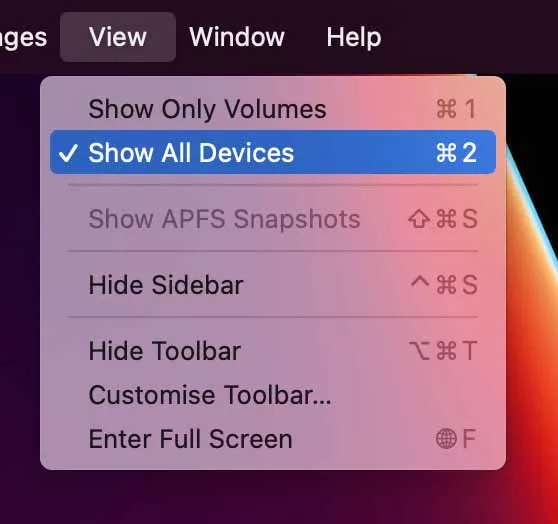Click the option-command-T shortcut symbols

pos(443,351)
